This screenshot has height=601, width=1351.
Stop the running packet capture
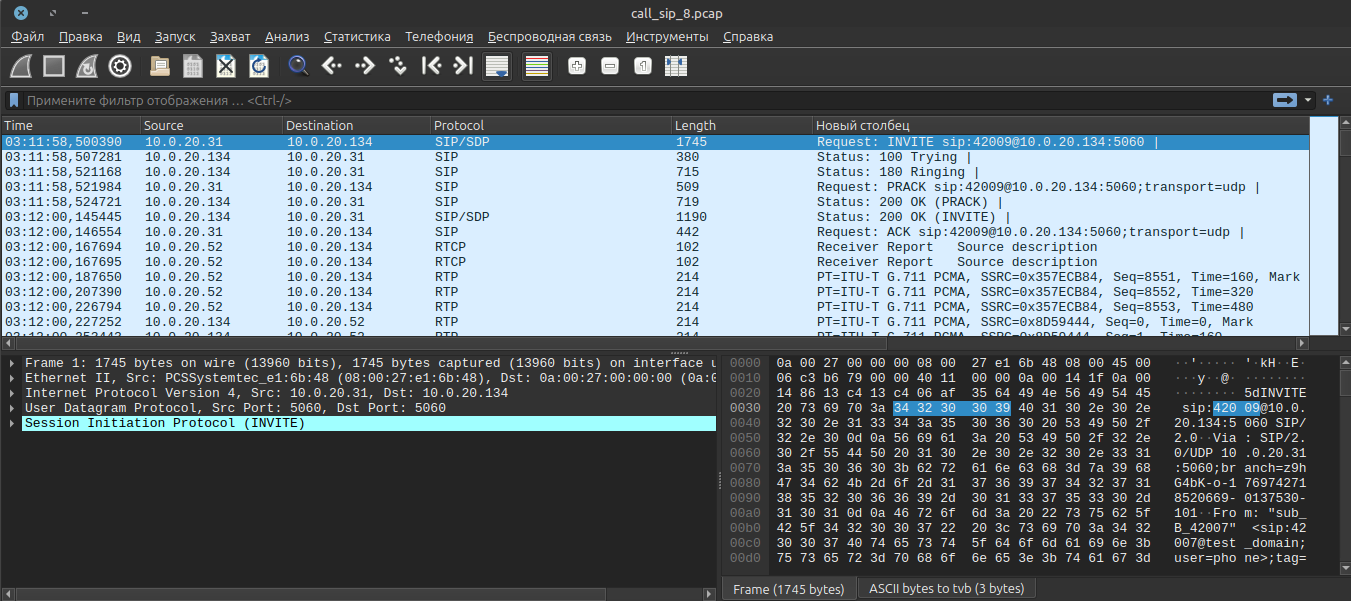click(54, 66)
